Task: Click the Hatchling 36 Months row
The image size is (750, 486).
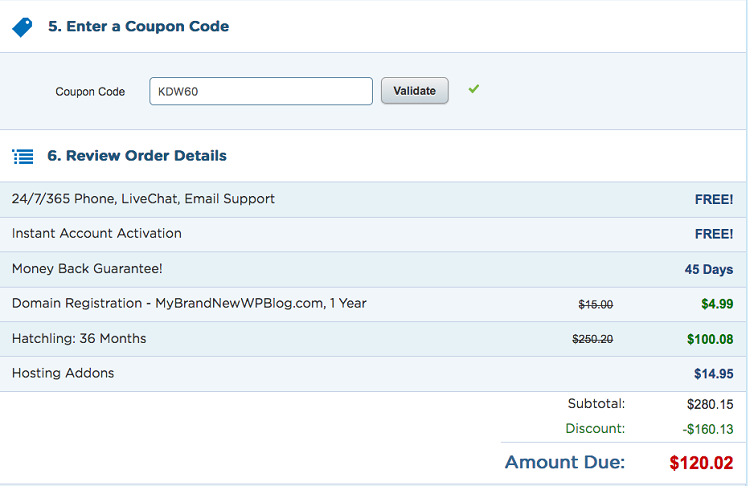Action: tap(373, 339)
